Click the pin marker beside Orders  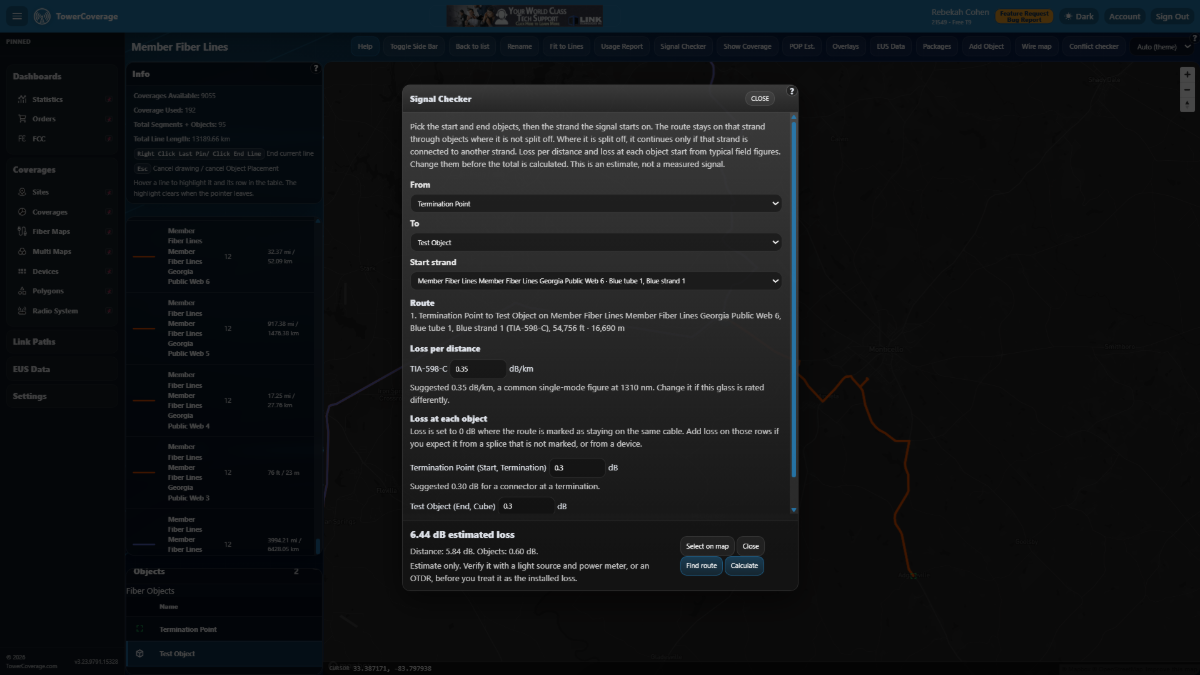107,119
